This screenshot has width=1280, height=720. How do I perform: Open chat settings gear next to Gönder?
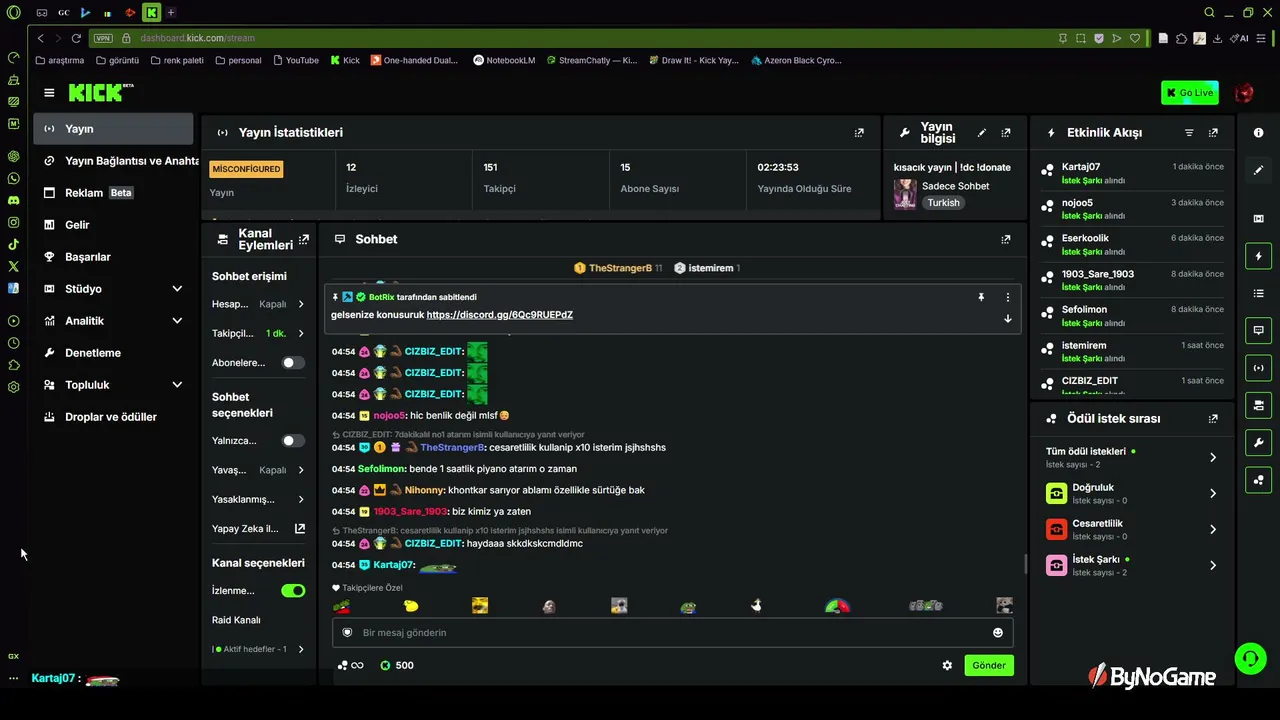click(947, 665)
